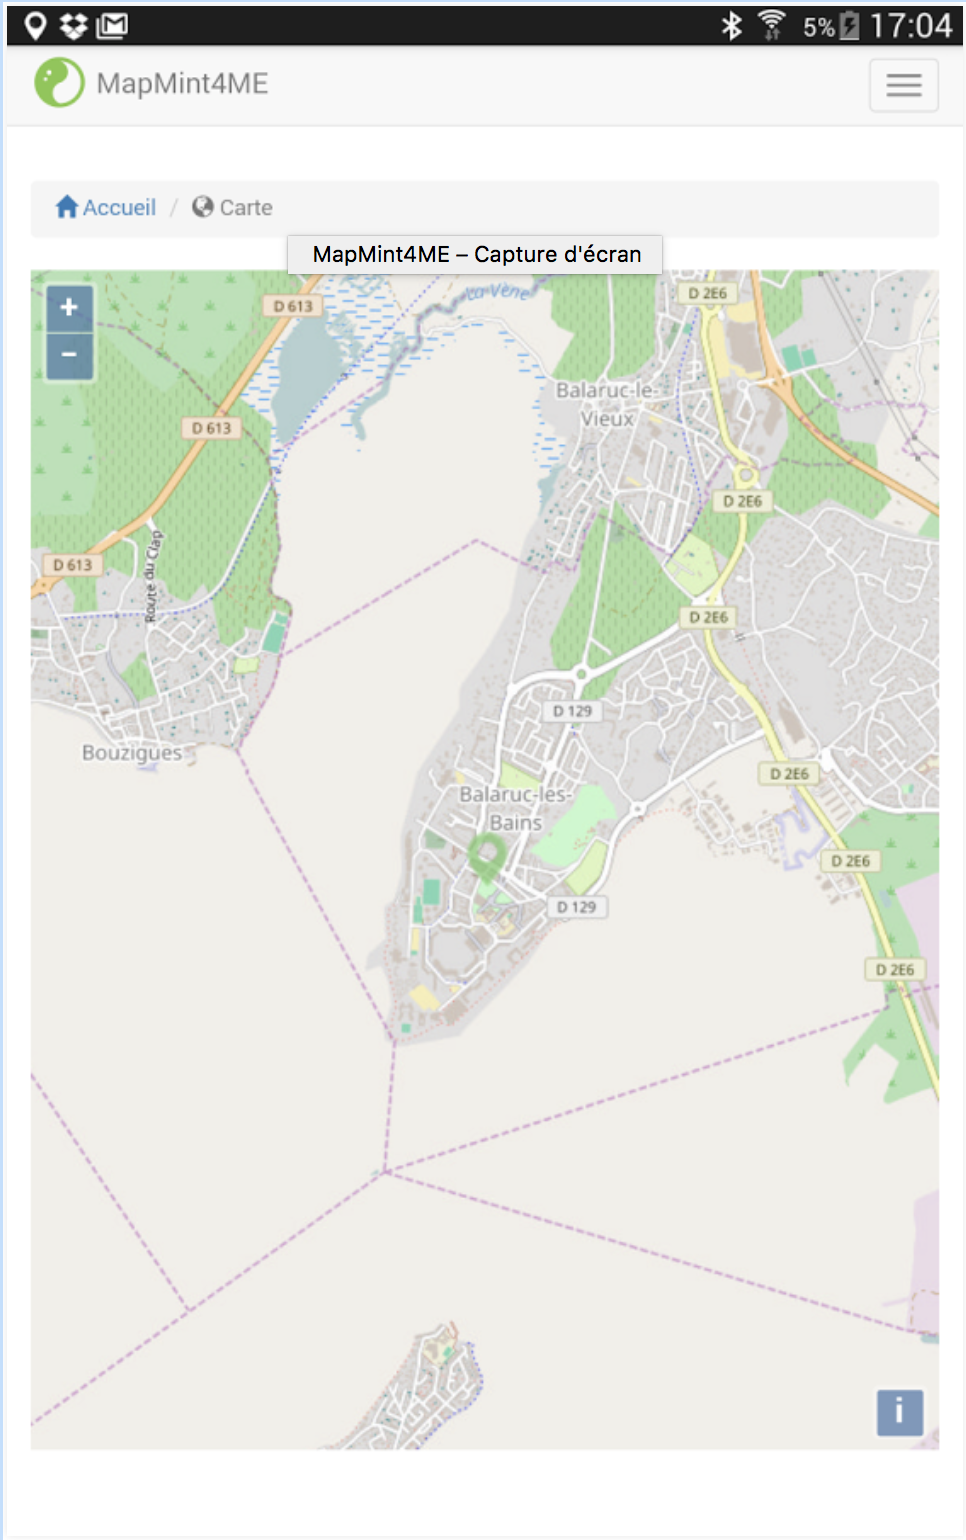Click the Bouzigues town label
This screenshot has width=966, height=1540.
132,753
